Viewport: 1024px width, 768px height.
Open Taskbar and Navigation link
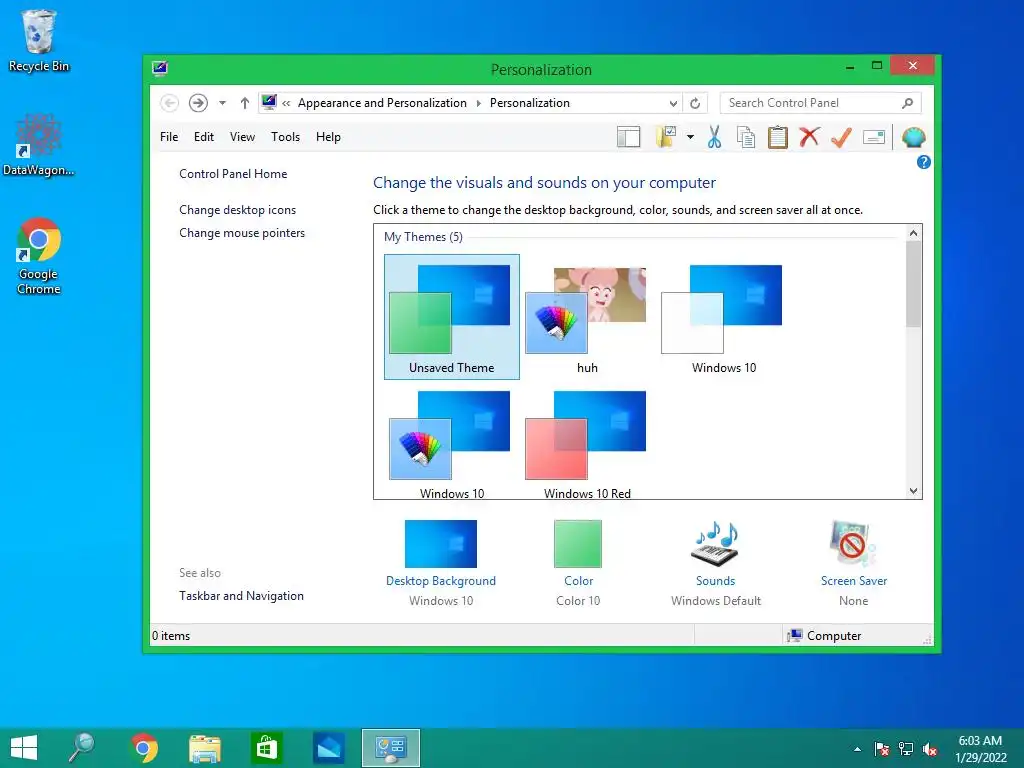pyautogui.click(x=241, y=596)
